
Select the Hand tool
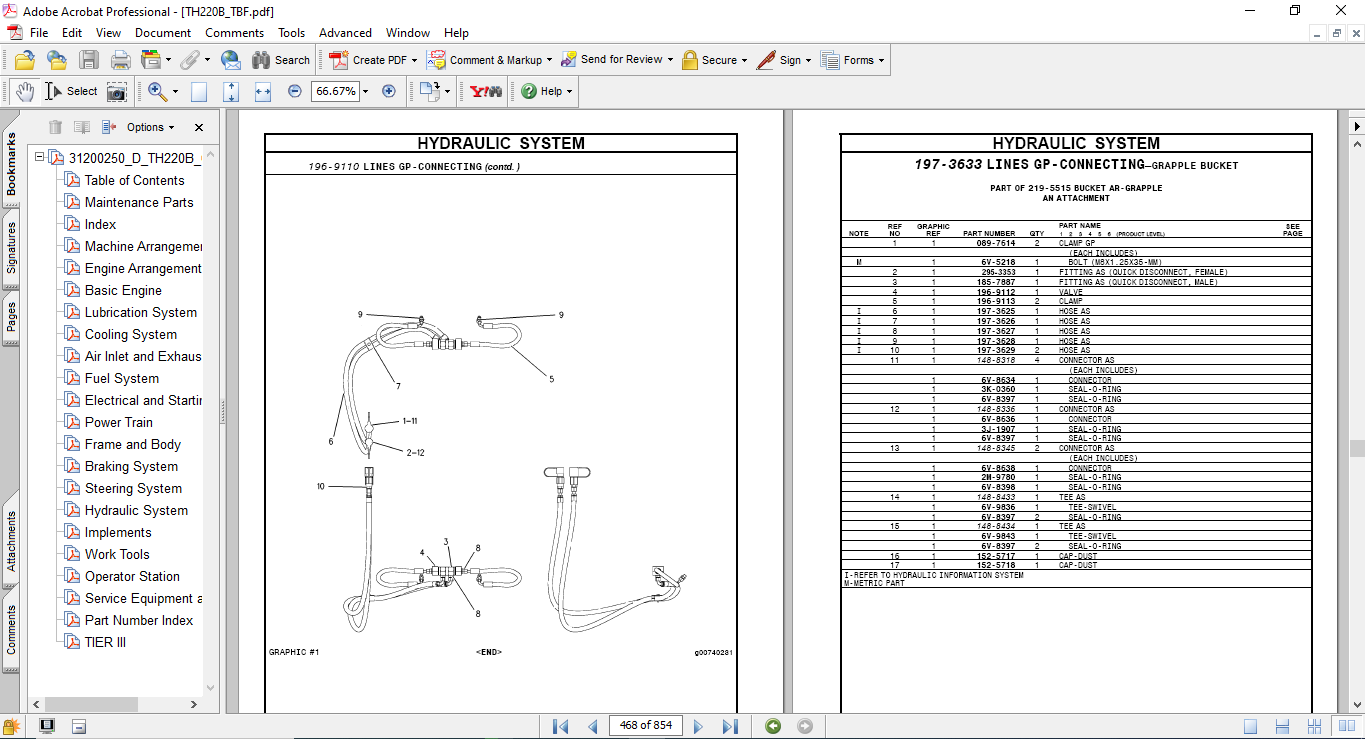pos(25,91)
